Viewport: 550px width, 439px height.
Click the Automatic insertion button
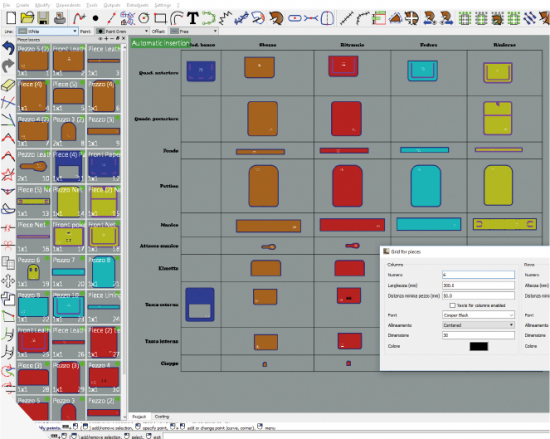point(161,43)
